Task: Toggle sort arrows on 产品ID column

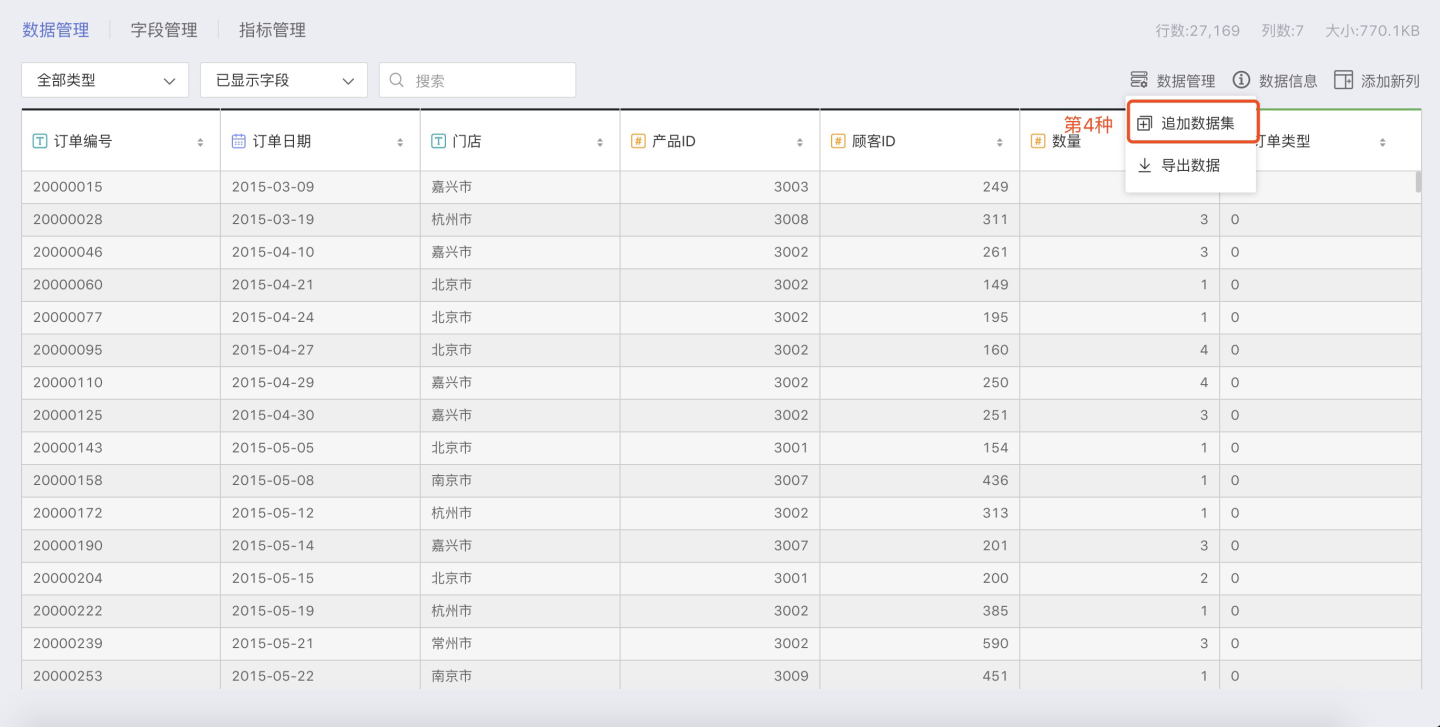Action: coord(800,143)
